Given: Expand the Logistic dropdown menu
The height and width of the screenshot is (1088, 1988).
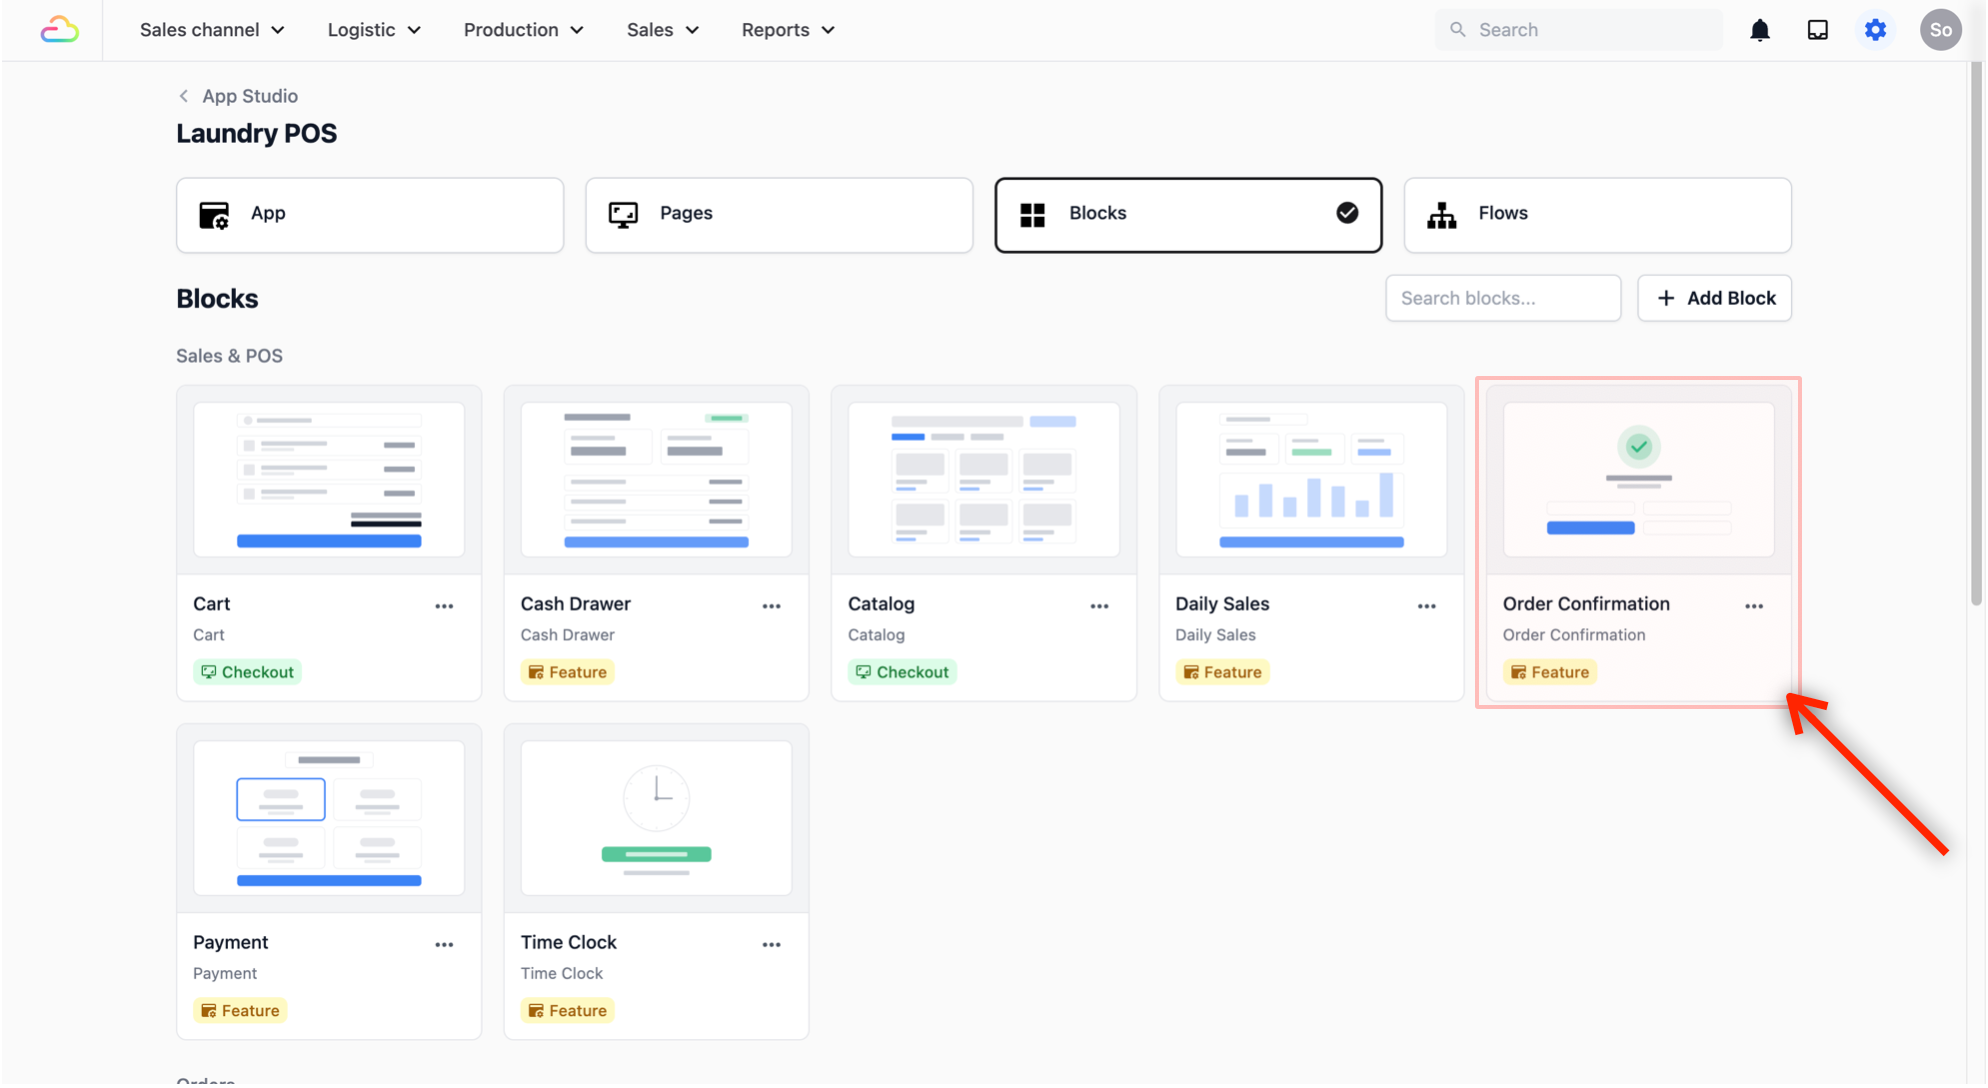Looking at the screenshot, I should click(374, 30).
